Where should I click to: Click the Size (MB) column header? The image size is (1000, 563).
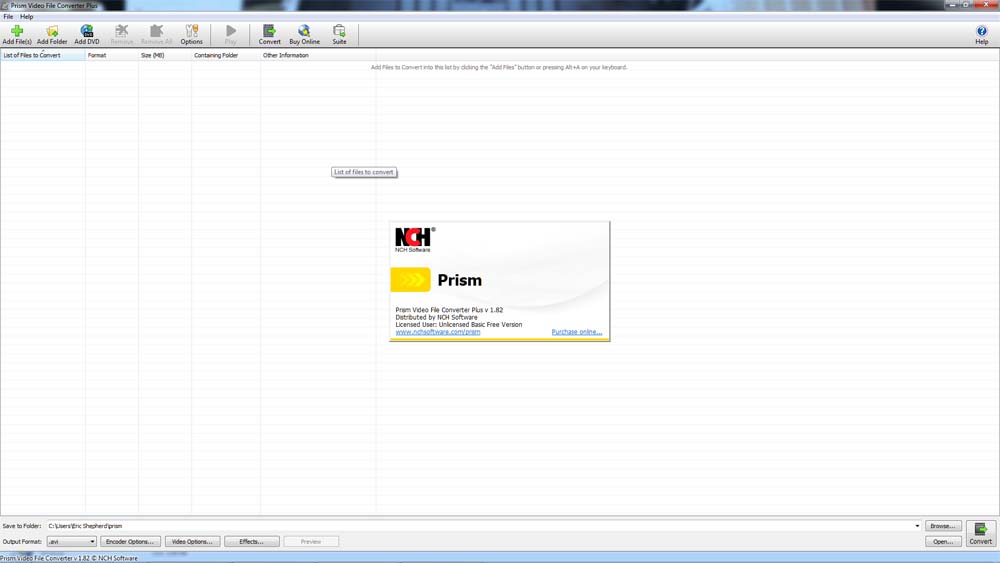pyautogui.click(x=165, y=55)
